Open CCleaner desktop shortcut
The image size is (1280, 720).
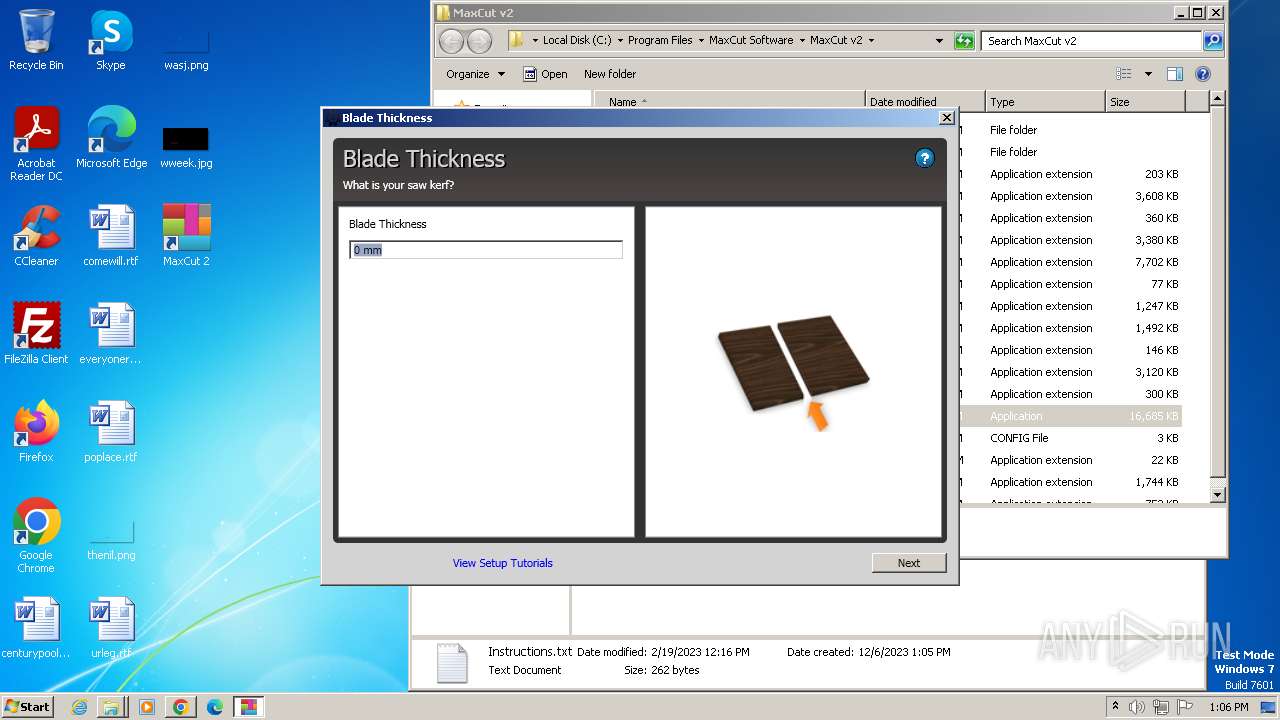pyautogui.click(x=36, y=236)
